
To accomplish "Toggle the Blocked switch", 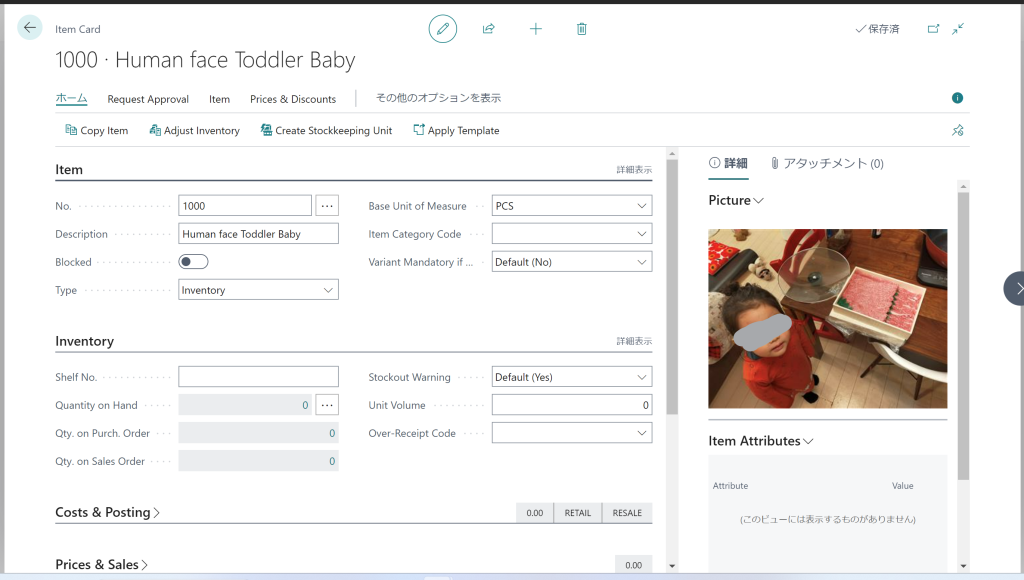I will 193,262.
